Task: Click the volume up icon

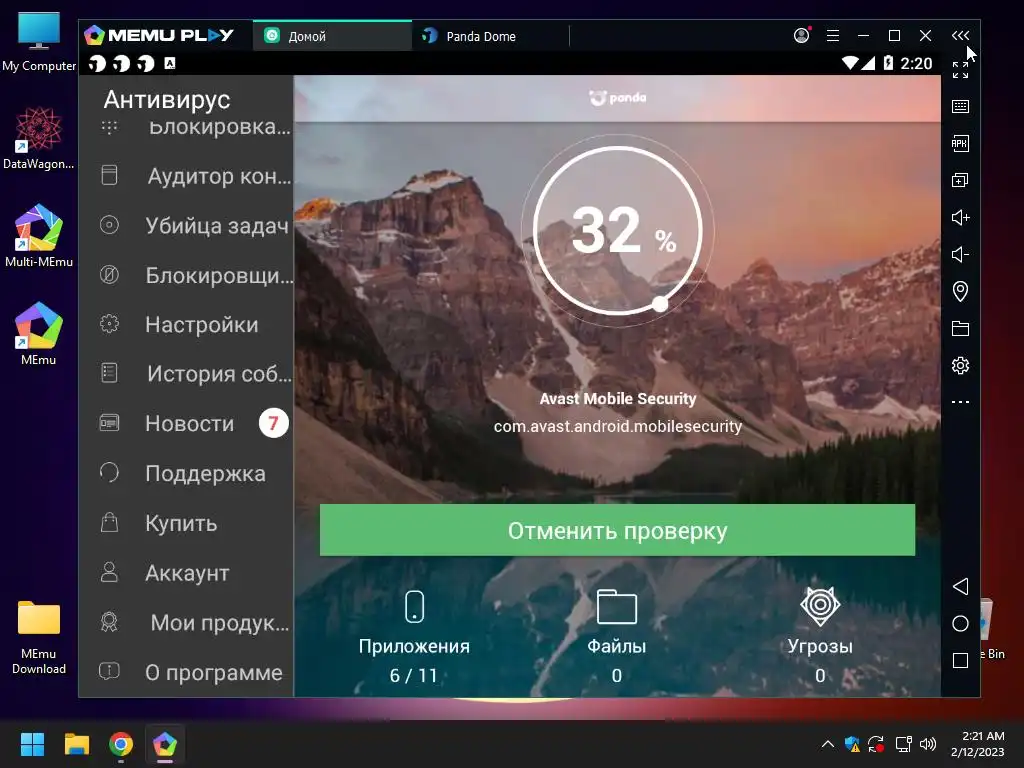Action: pos(960,217)
